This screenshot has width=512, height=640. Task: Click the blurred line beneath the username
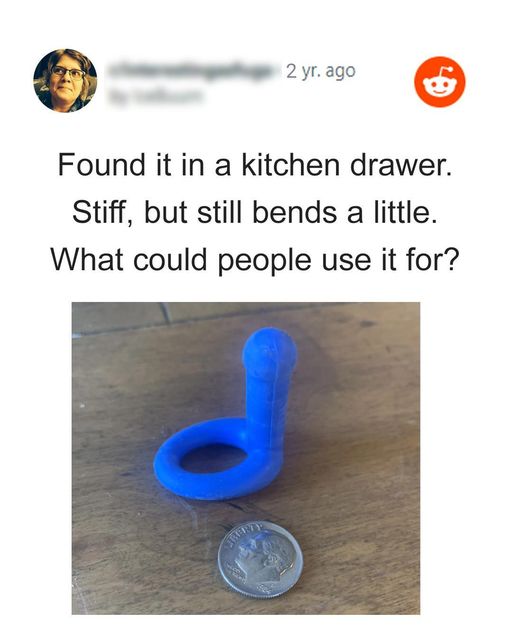pos(156,96)
